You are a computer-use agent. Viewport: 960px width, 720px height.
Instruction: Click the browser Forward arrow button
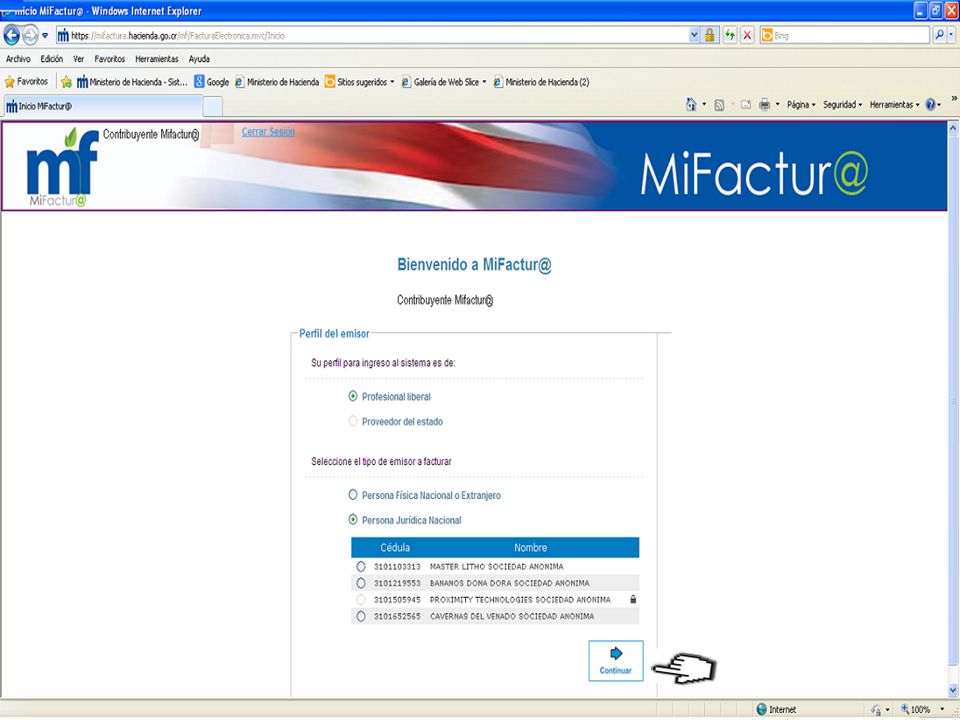30,36
